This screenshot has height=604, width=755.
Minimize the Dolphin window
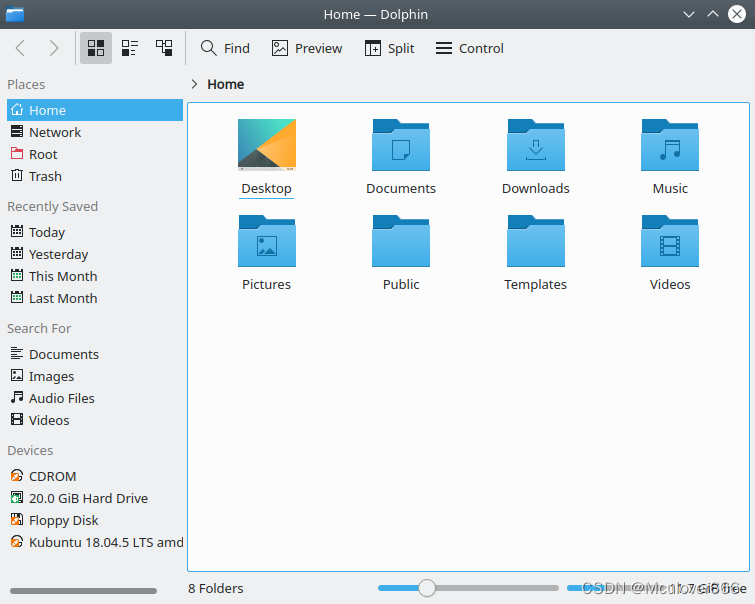pos(689,14)
